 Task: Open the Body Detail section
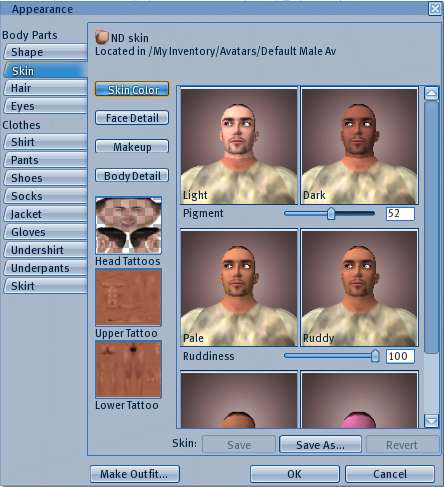coord(132,176)
